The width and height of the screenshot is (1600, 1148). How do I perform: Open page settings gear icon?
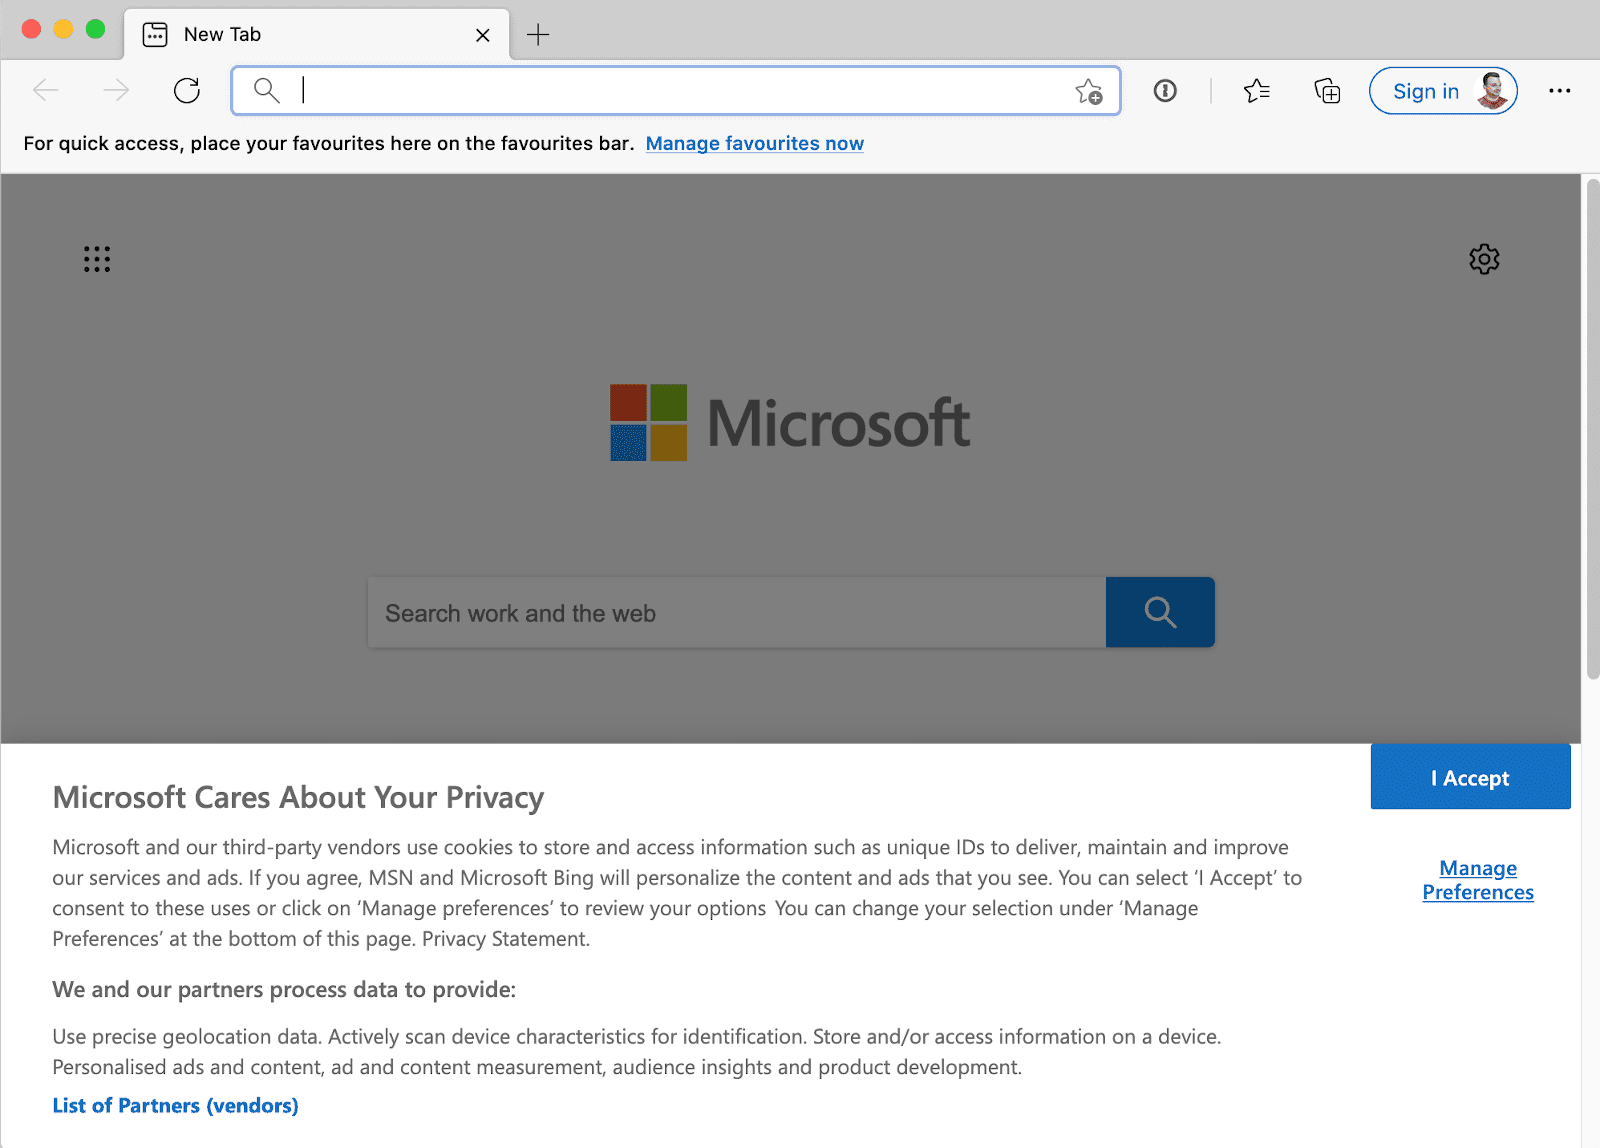pyautogui.click(x=1484, y=259)
